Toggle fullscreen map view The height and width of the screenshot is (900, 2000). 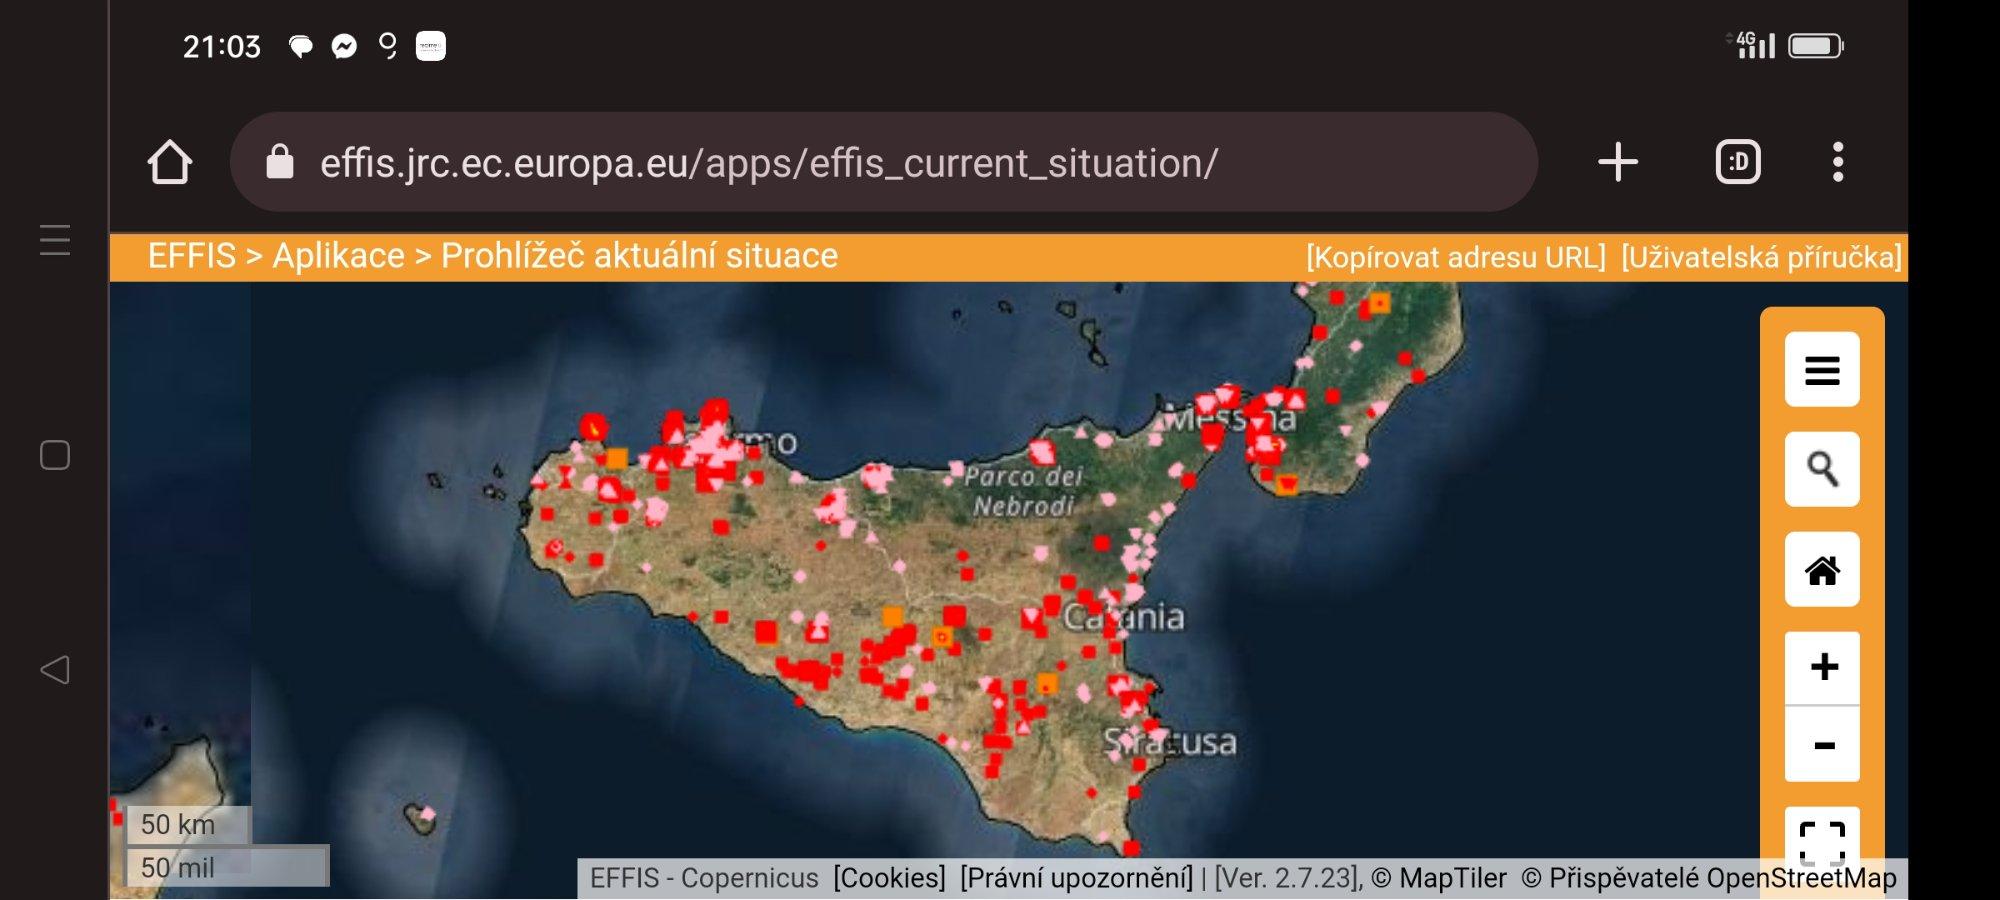pos(1822,838)
